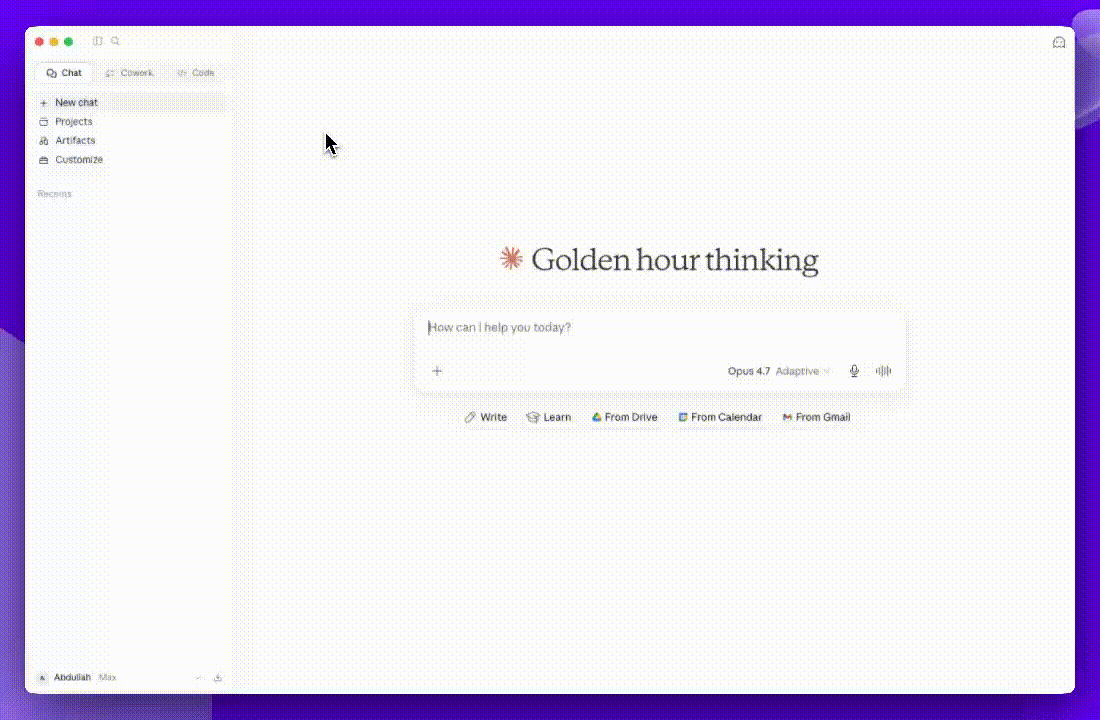Open Projects in the sidebar
The height and width of the screenshot is (720, 1100).
tap(130, 121)
